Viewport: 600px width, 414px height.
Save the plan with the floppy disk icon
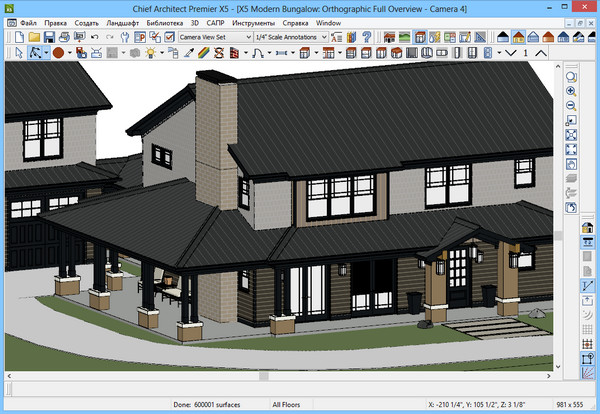click(x=49, y=37)
